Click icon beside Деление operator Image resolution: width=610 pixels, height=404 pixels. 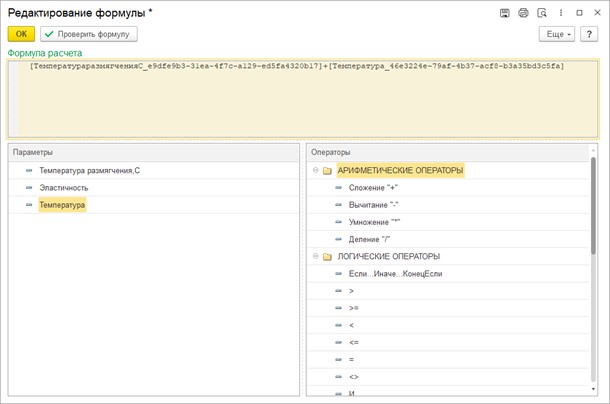[338, 239]
